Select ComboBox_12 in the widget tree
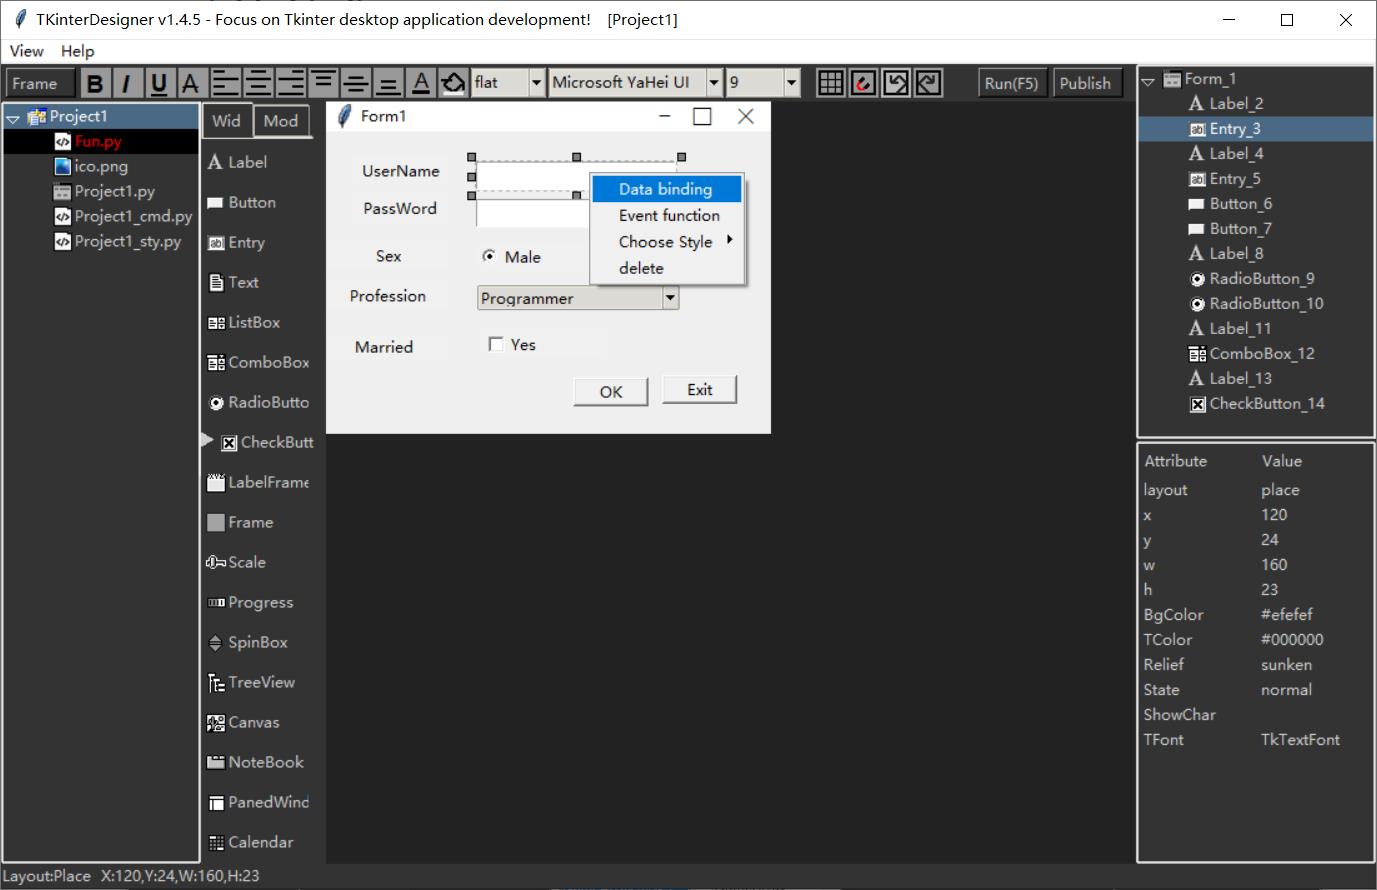Viewport: 1377px width, 890px height. coord(1262,354)
